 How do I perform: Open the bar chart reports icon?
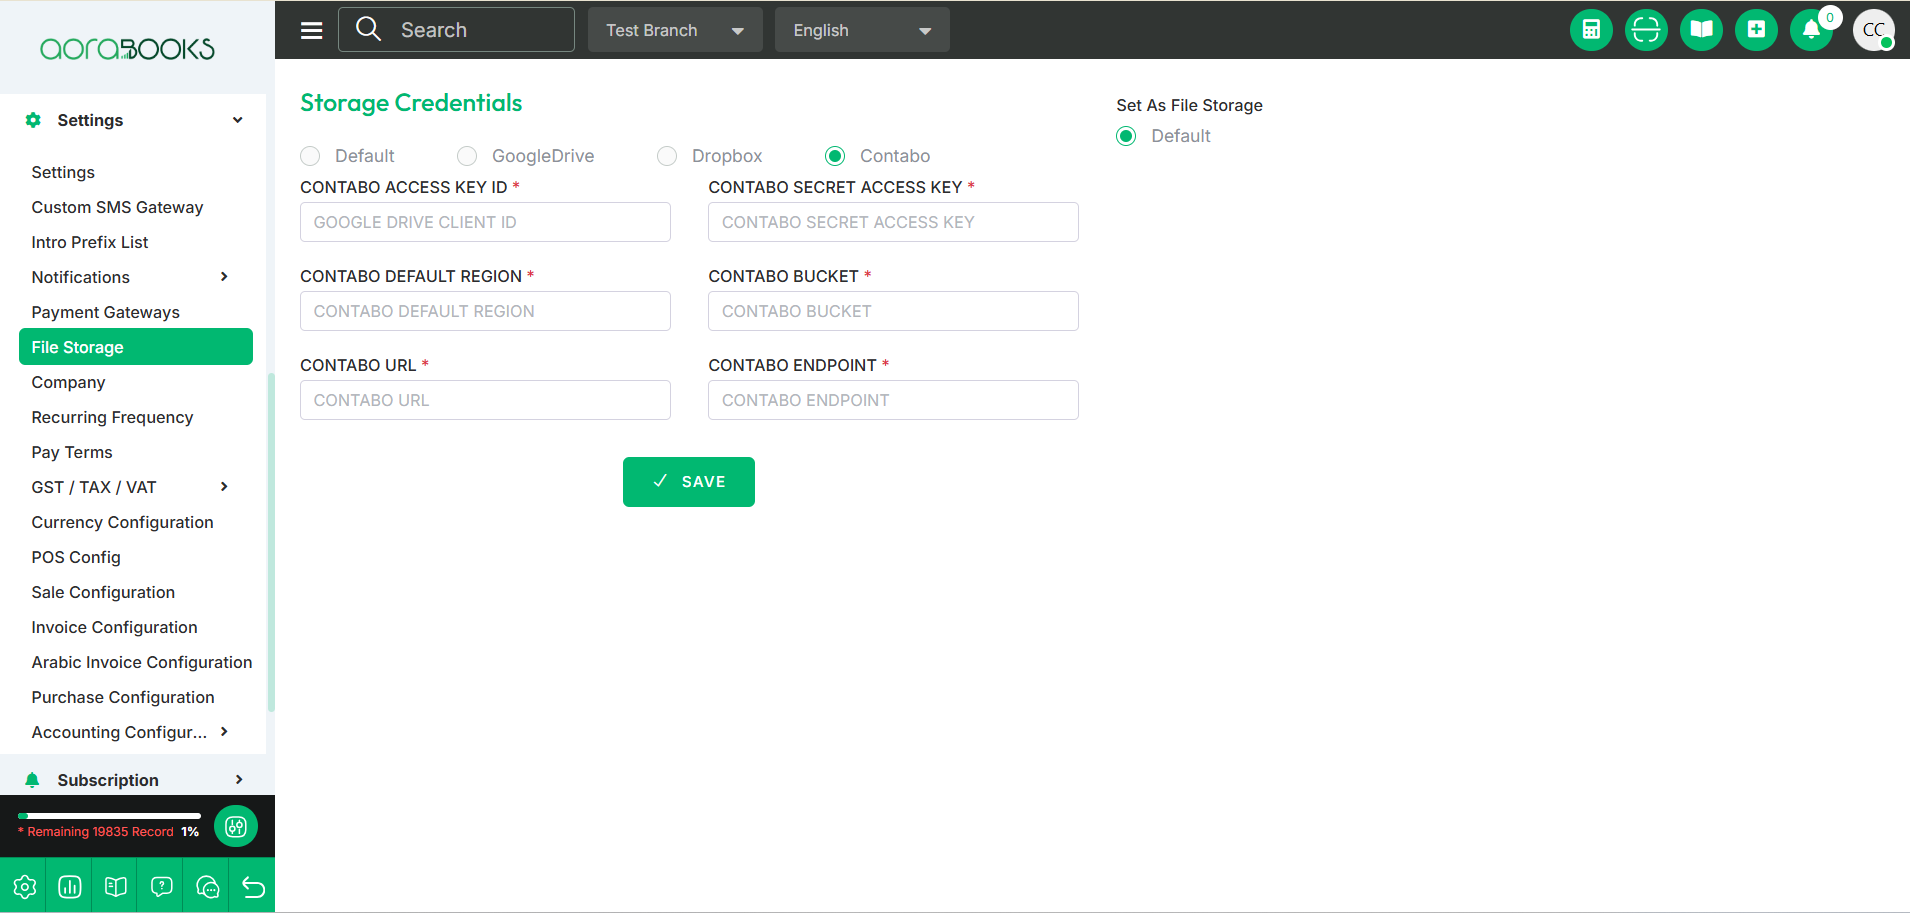point(70,886)
